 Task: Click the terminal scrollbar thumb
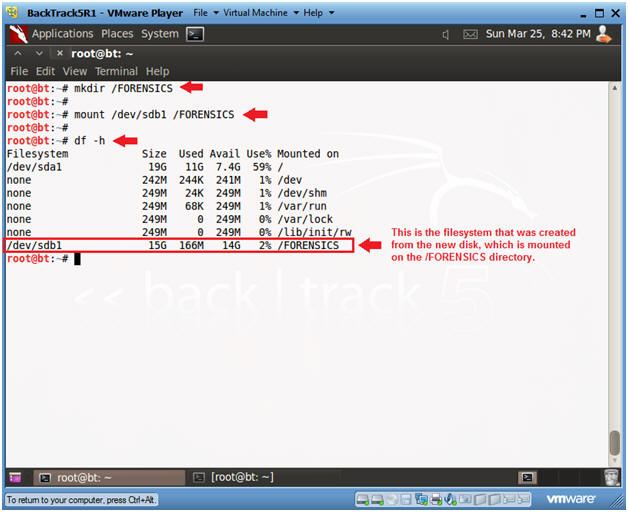point(614,442)
